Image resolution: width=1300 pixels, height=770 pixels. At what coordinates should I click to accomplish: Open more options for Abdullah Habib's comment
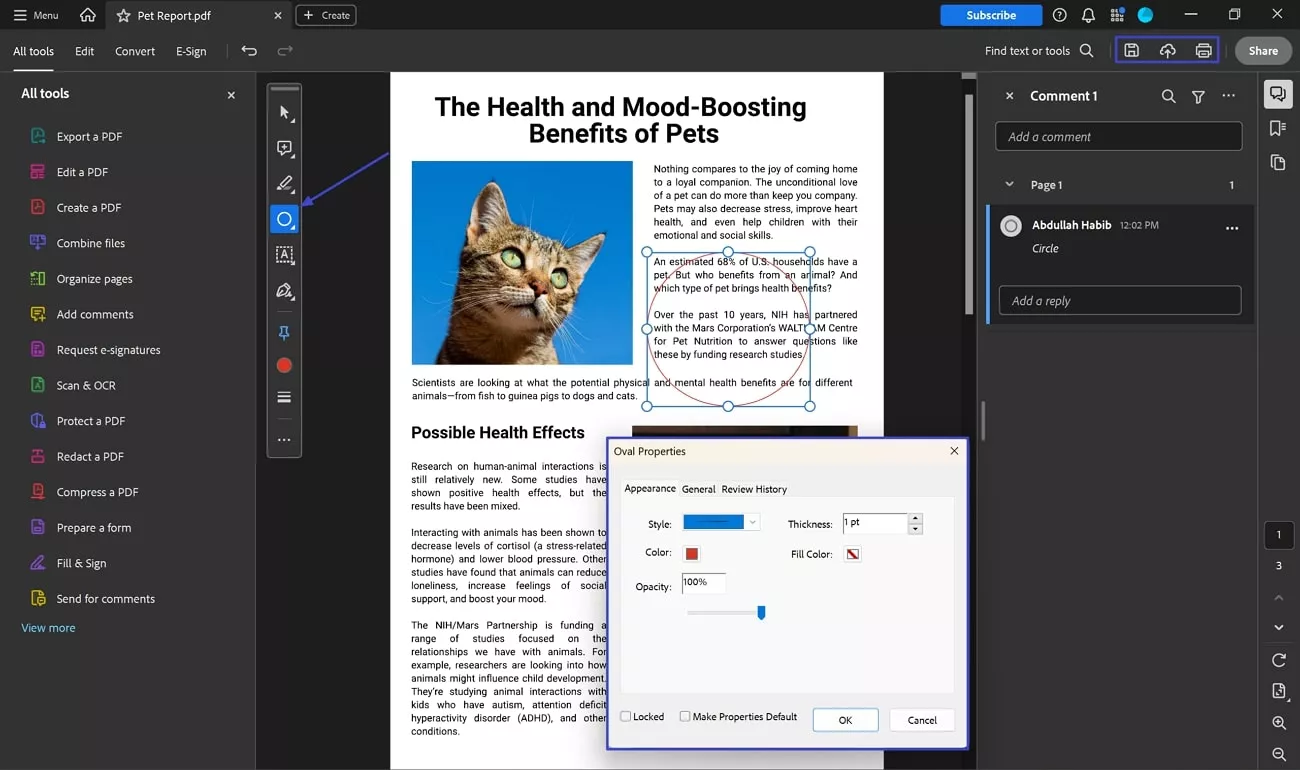pyautogui.click(x=1232, y=228)
